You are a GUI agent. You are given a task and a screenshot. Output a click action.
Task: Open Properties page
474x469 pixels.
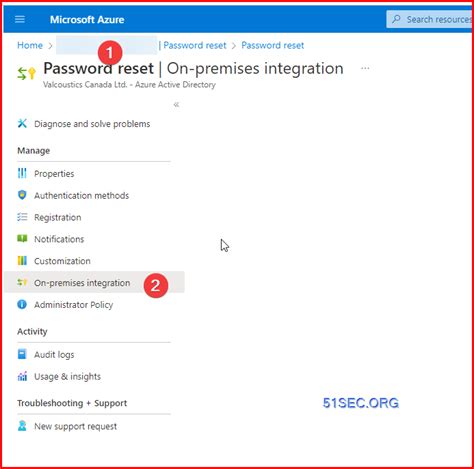[x=54, y=174]
